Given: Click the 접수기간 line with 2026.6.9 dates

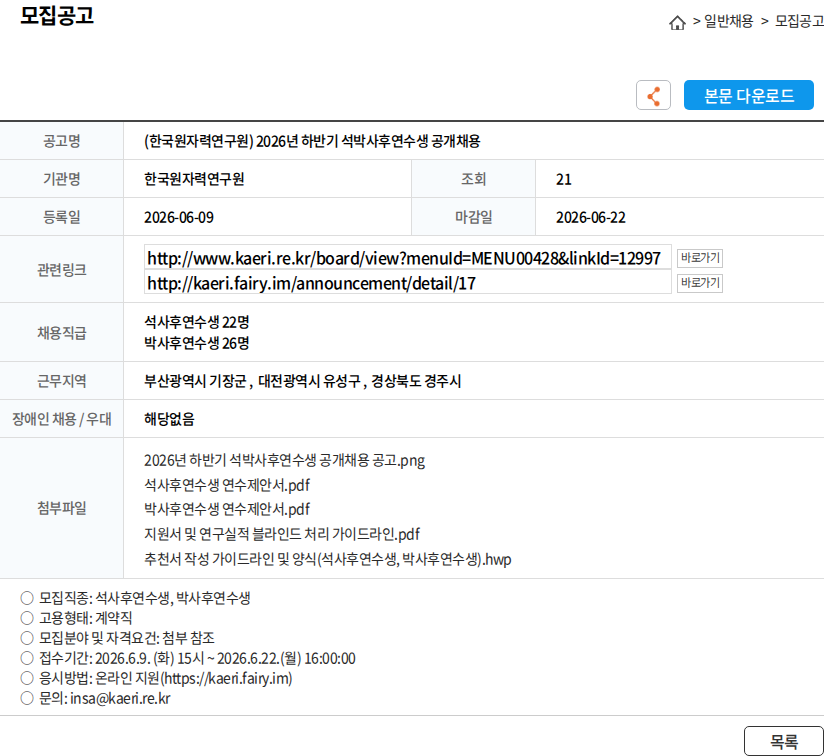Looking at the screenshot, I should tap(188, 658).
